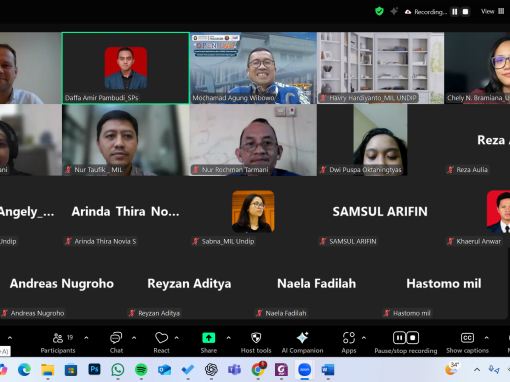Select Mochamad Agung Wibowo video tile
Viewport: 510px width, 382px height.
[253, 68]
